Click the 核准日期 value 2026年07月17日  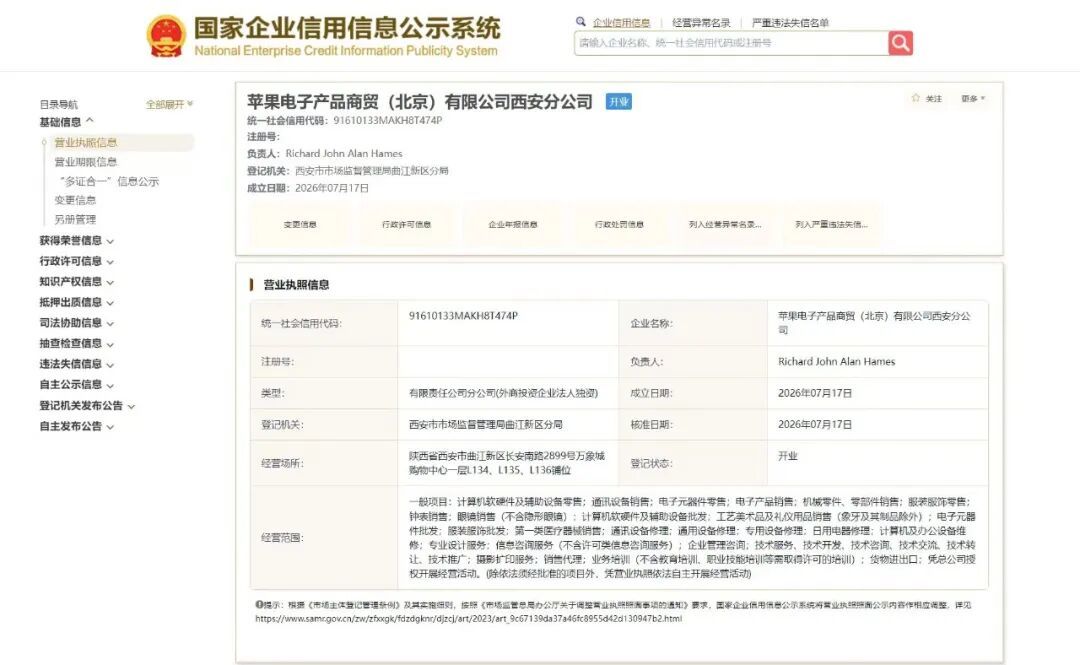815,424
